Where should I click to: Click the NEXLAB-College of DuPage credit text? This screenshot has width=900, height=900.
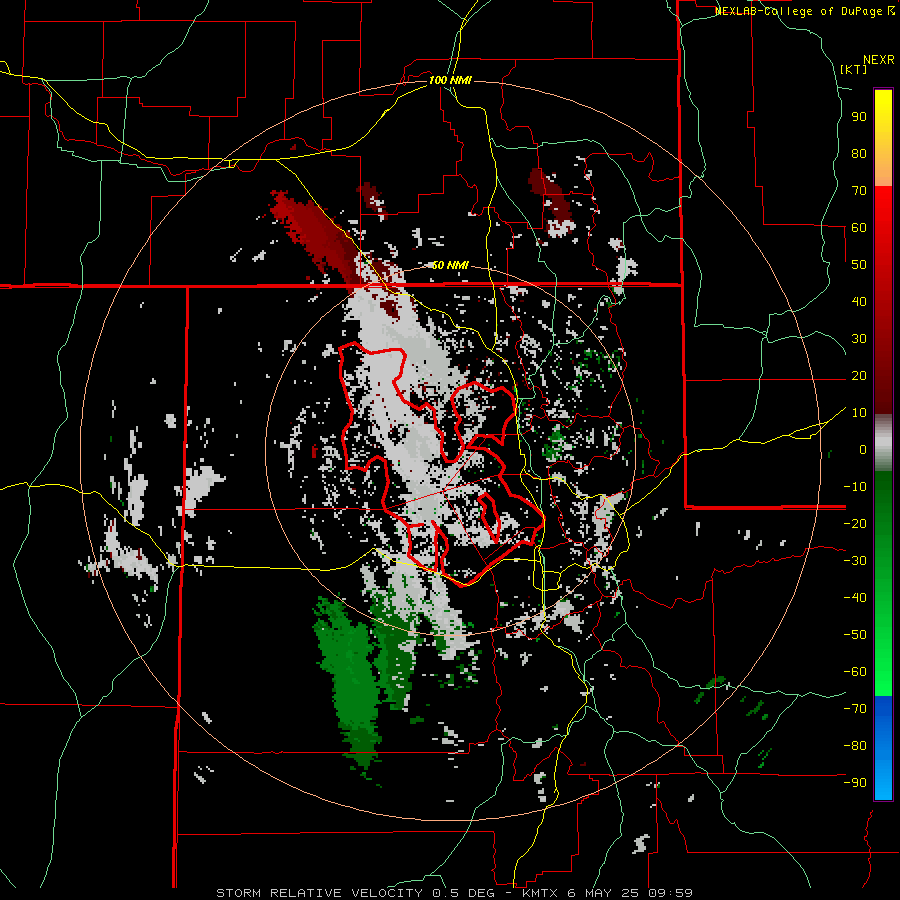point(804,11)
